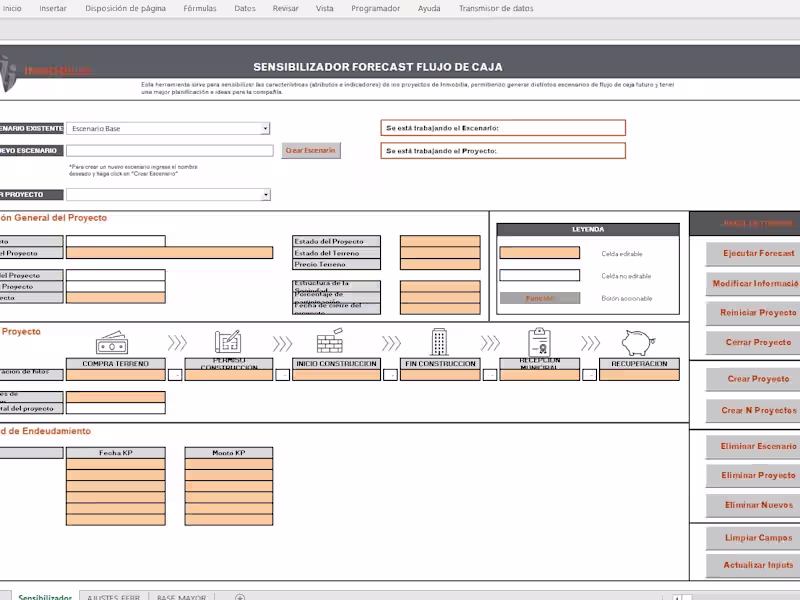This screenshot has width=800, height=600.
Task: Click the SENSIBILIZADOR FORECAST FLUJO DE CAJA title
Action: [378, 67]
